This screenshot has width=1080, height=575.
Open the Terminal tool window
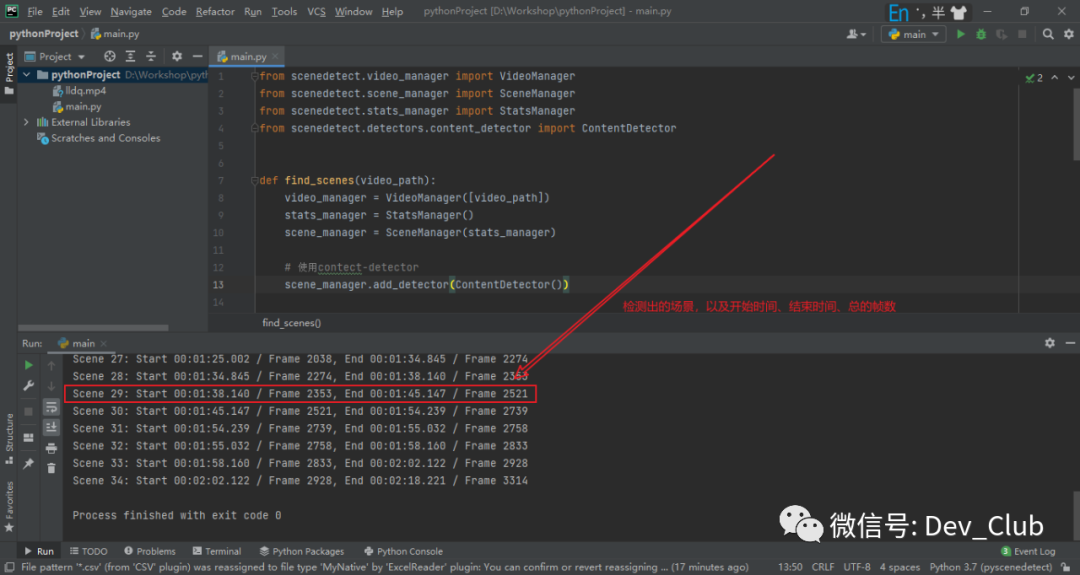pos(217,552)
